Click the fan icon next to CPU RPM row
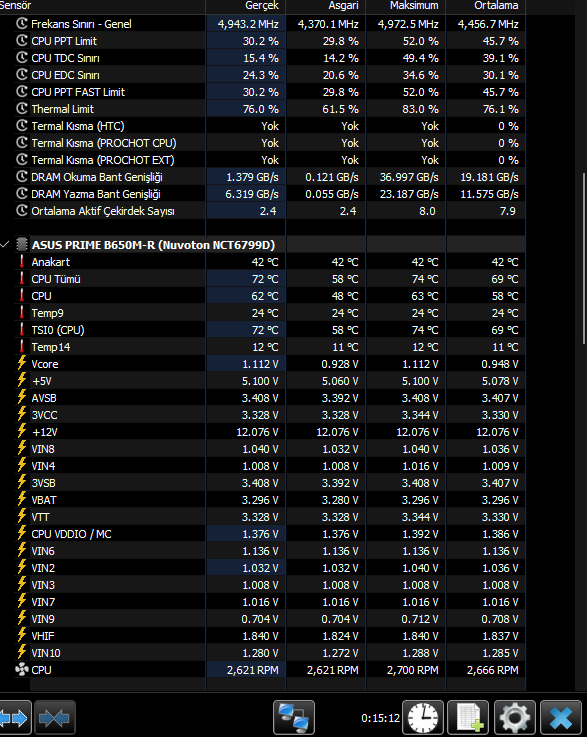 [x=22, y=670]
